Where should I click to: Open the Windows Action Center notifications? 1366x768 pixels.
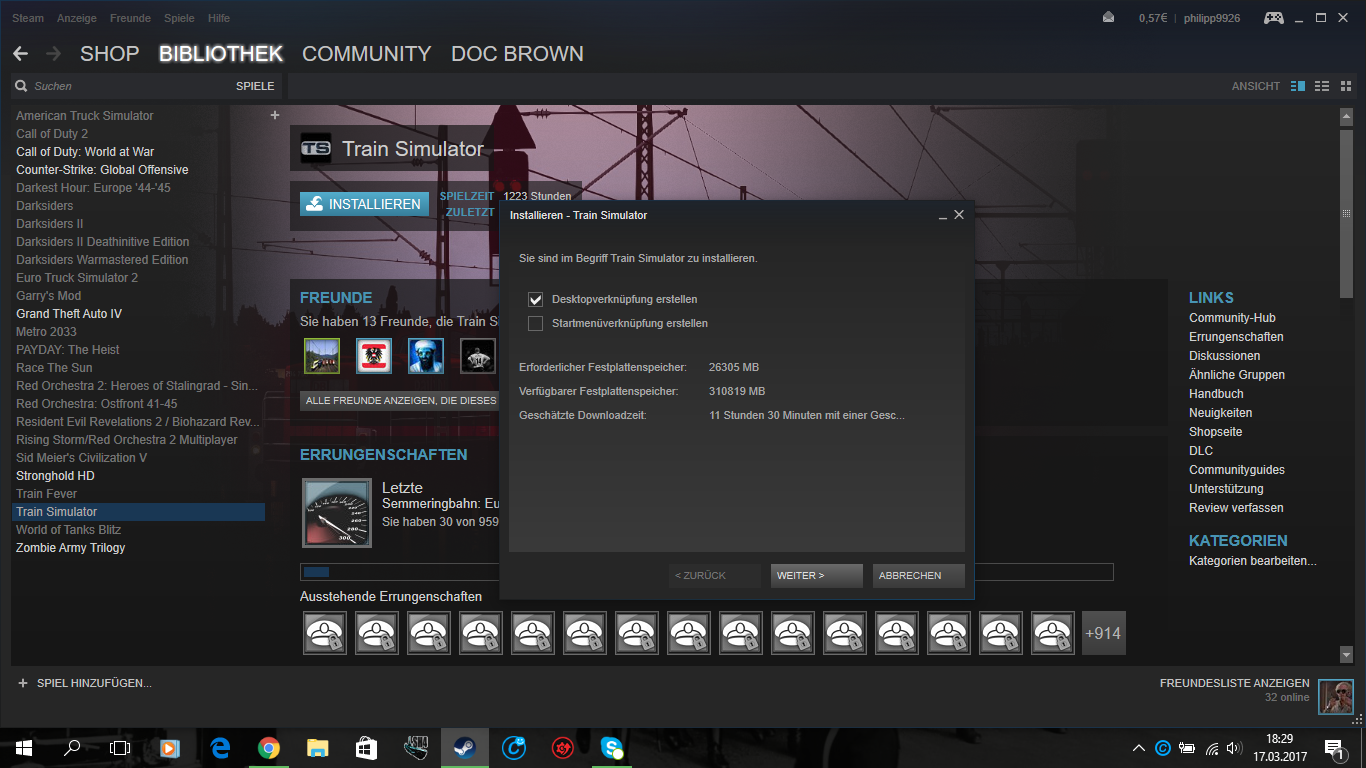1334,748
